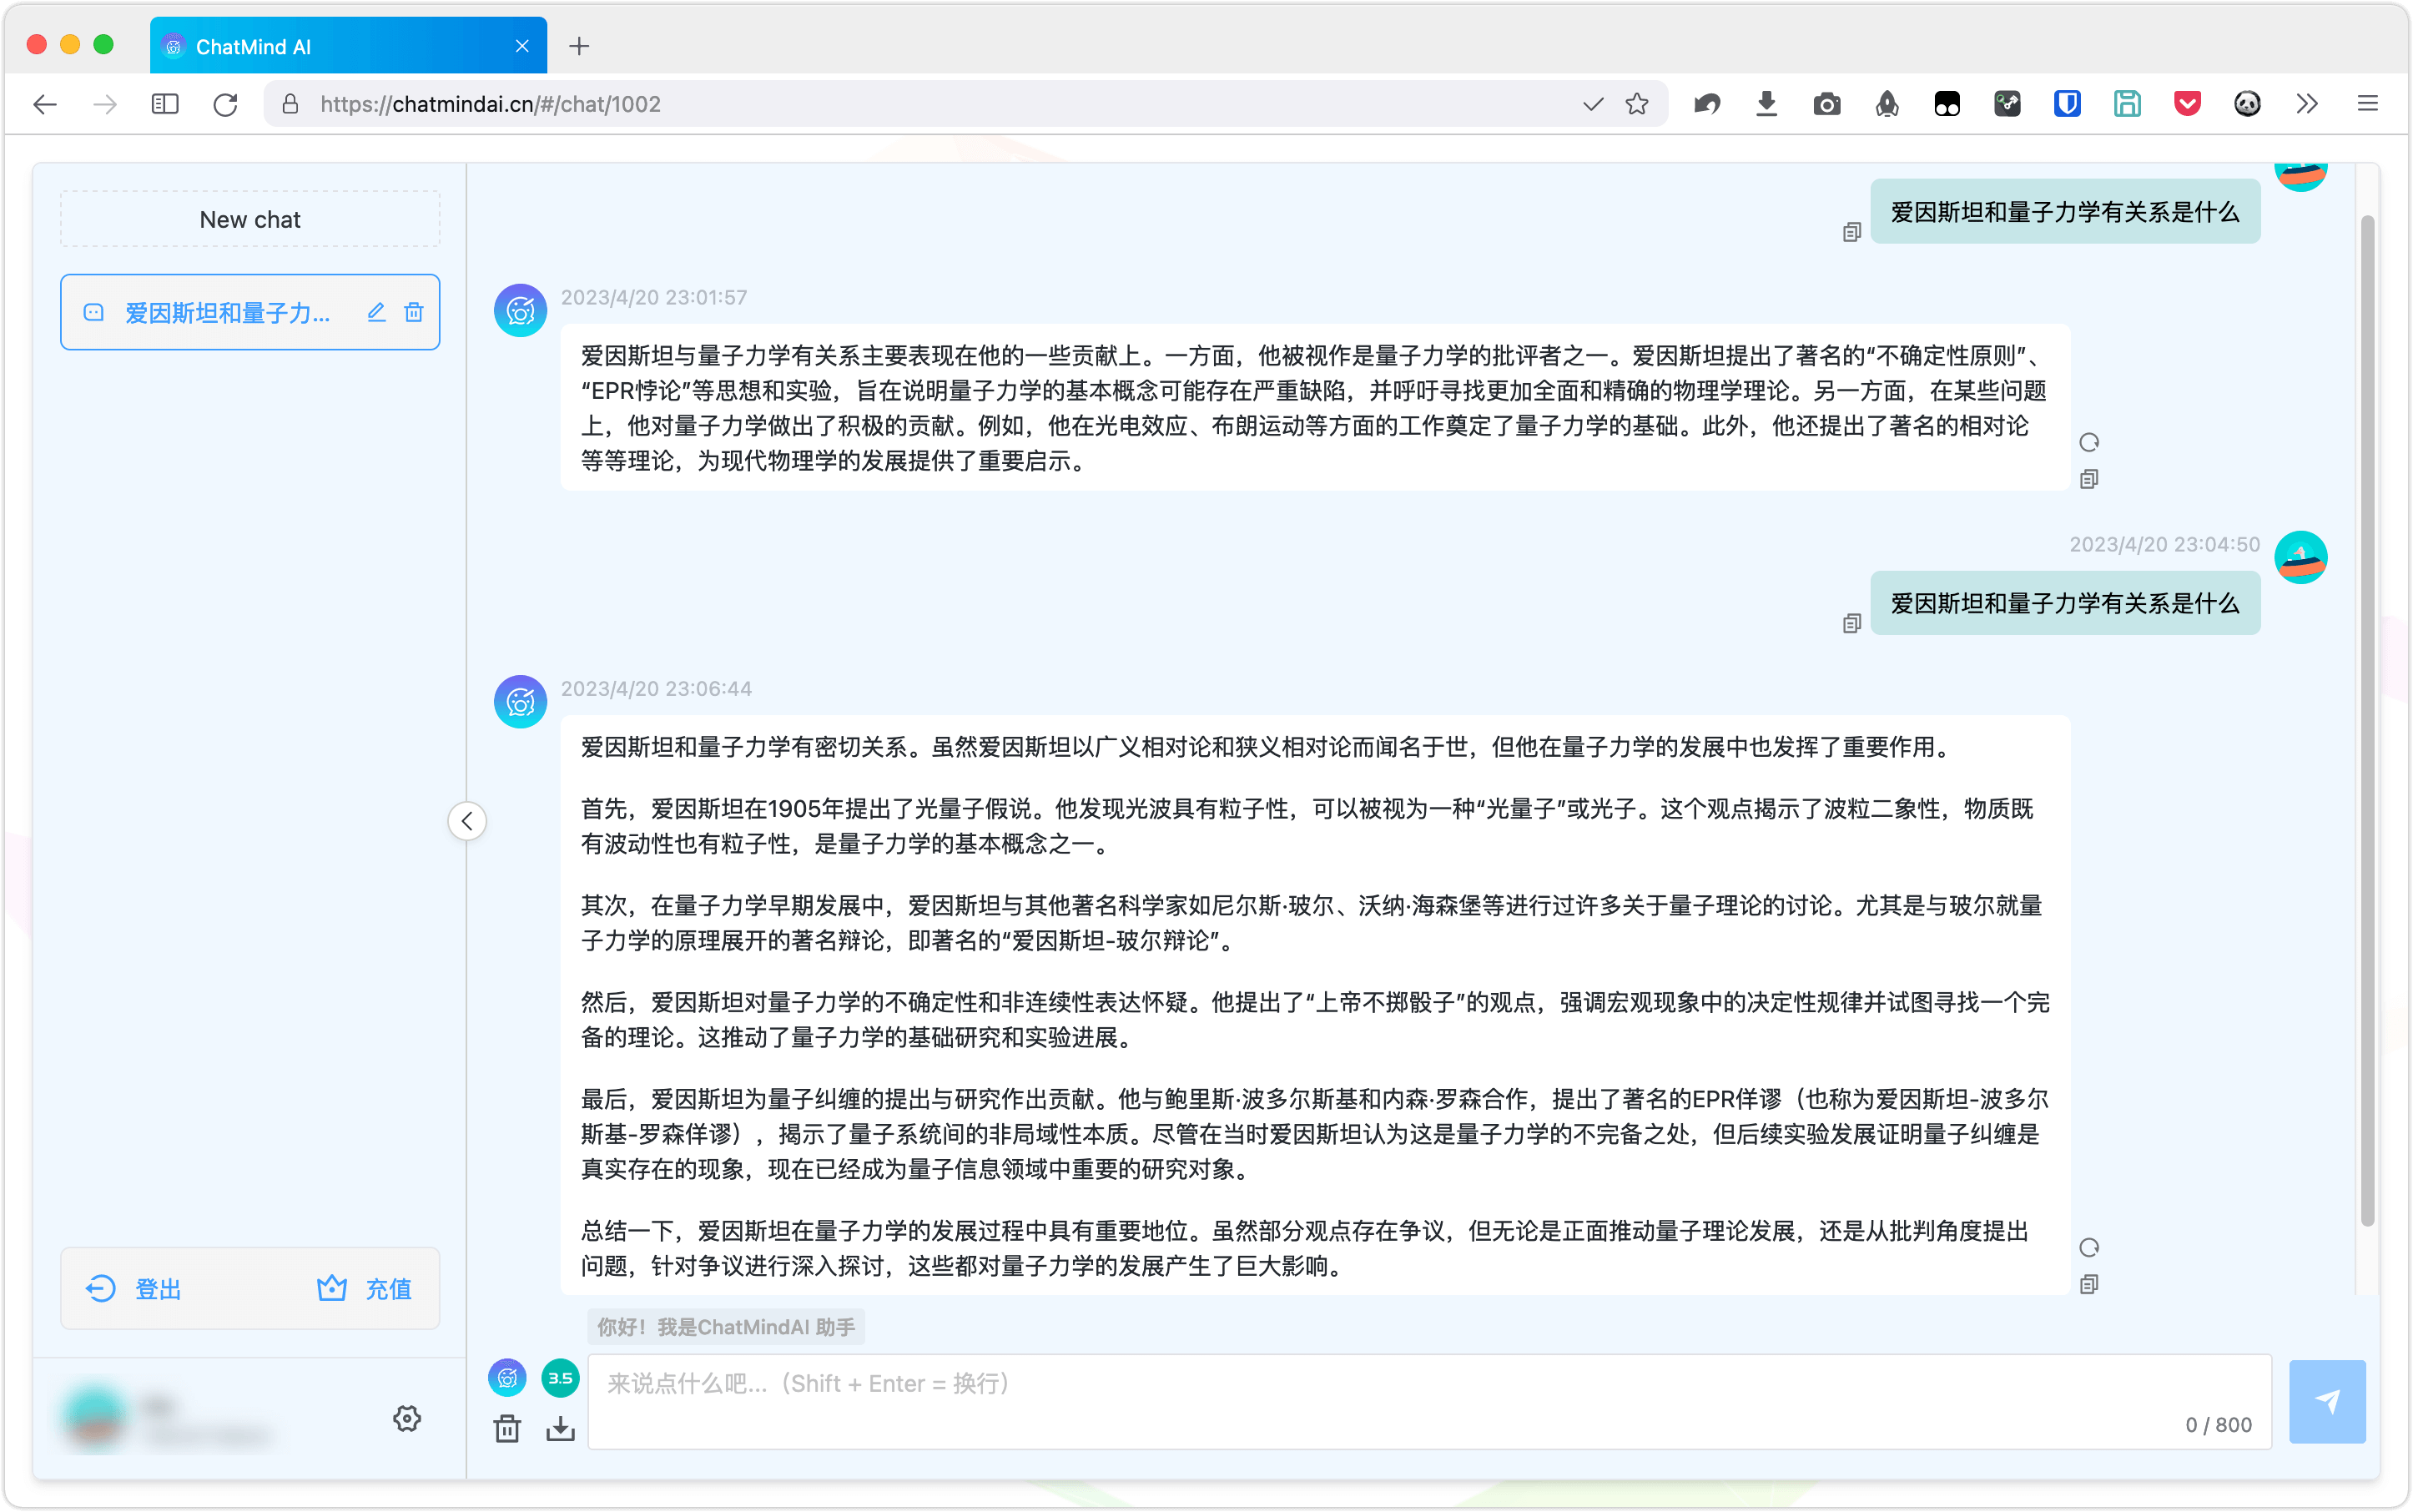The width and height of the screenshot is (2413, 1512).
Task: Collapse the sidebar with the chevron arrow
Action: (467, 821)
